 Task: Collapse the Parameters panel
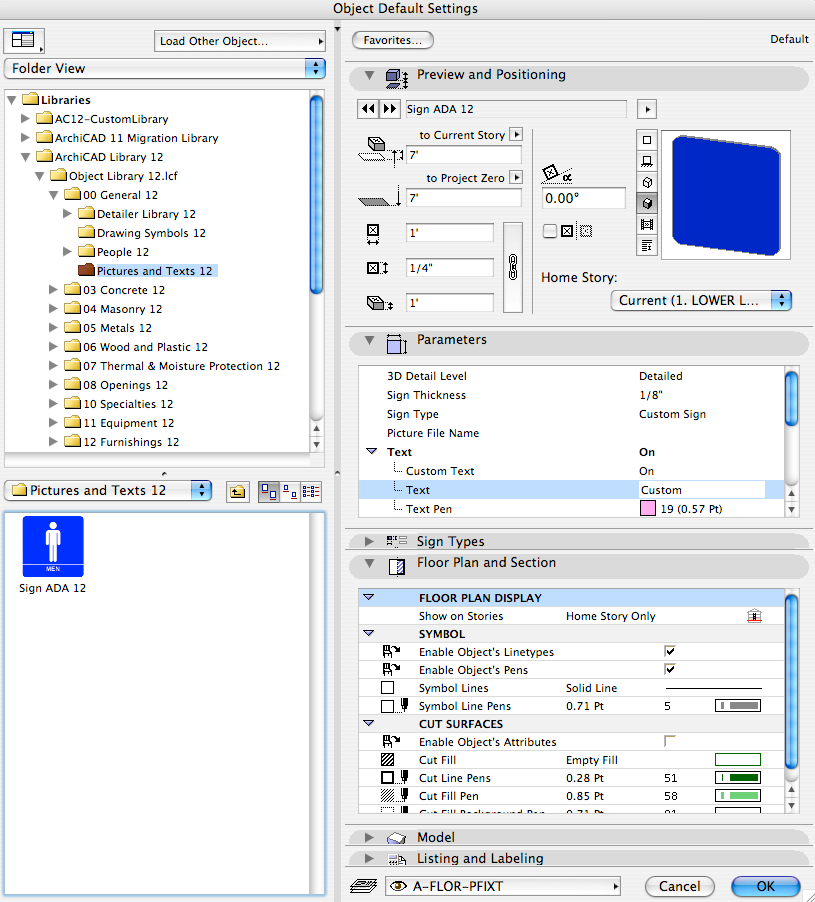[x=369, y=340]
